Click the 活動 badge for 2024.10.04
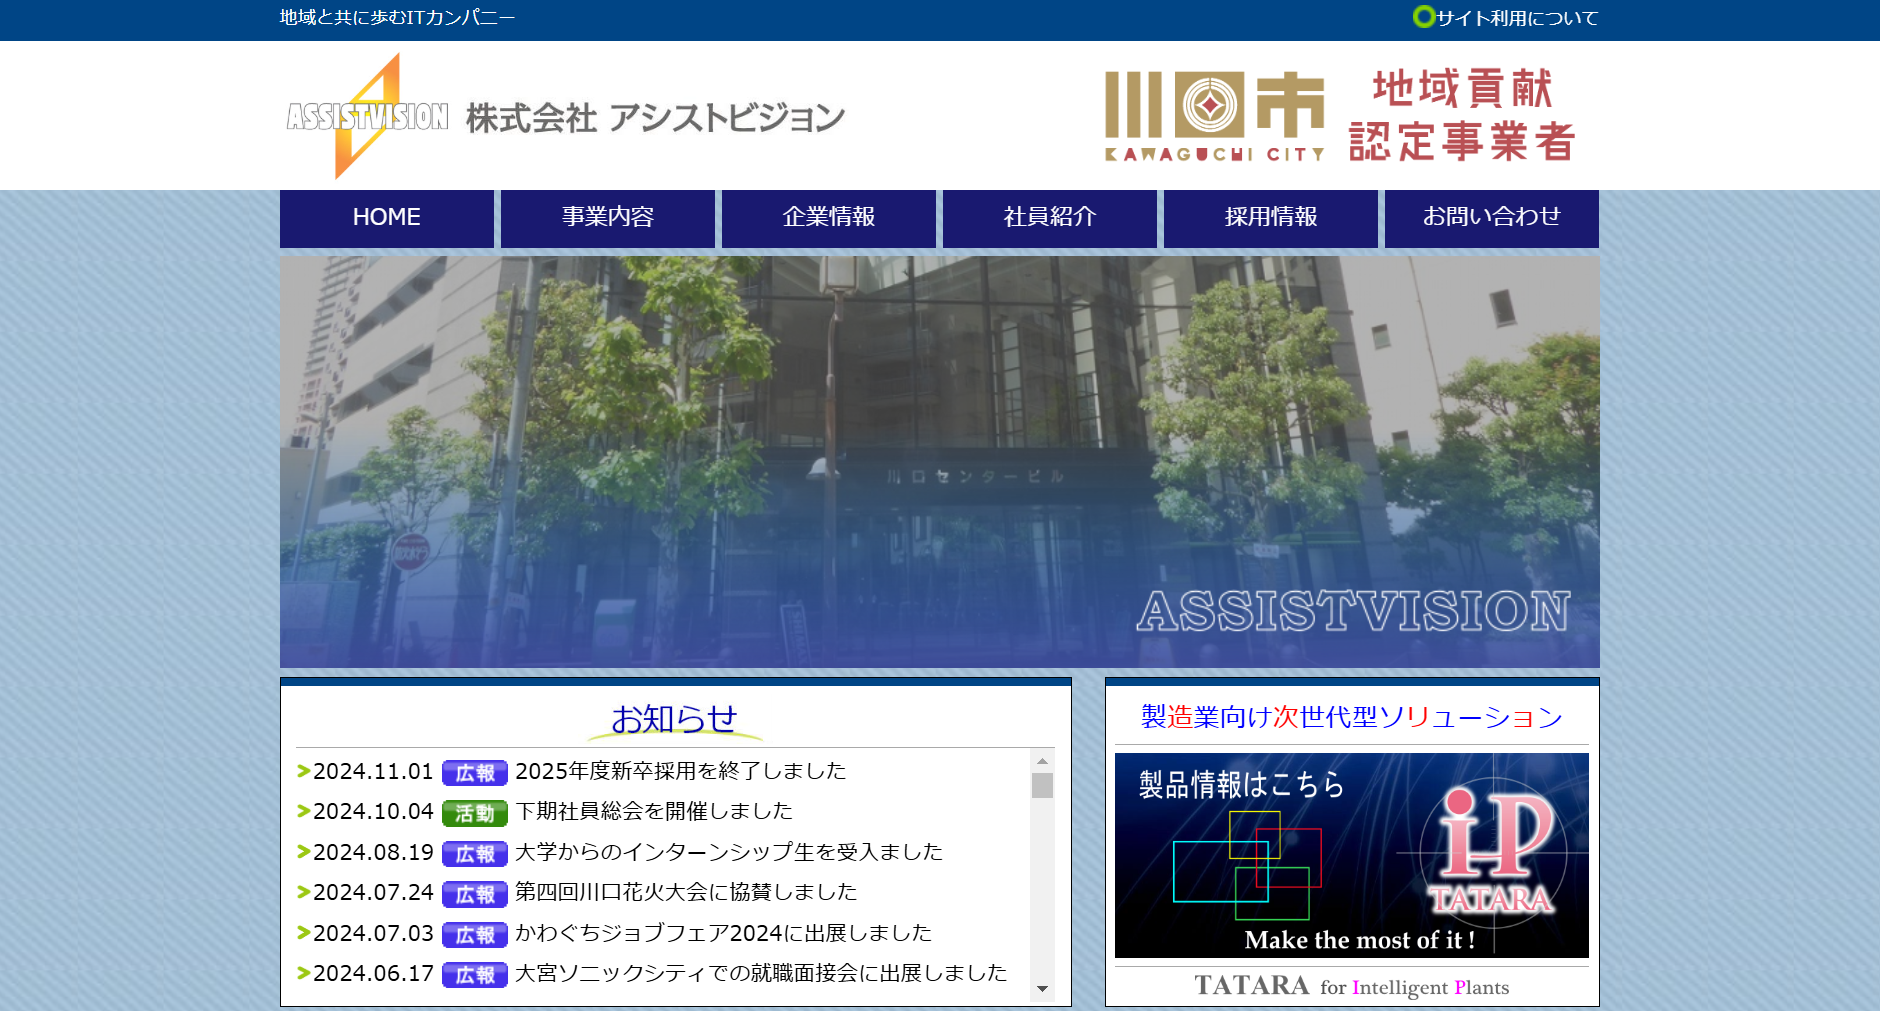1880x1011 pixels. pyautogui.click(x=475, y=813)
